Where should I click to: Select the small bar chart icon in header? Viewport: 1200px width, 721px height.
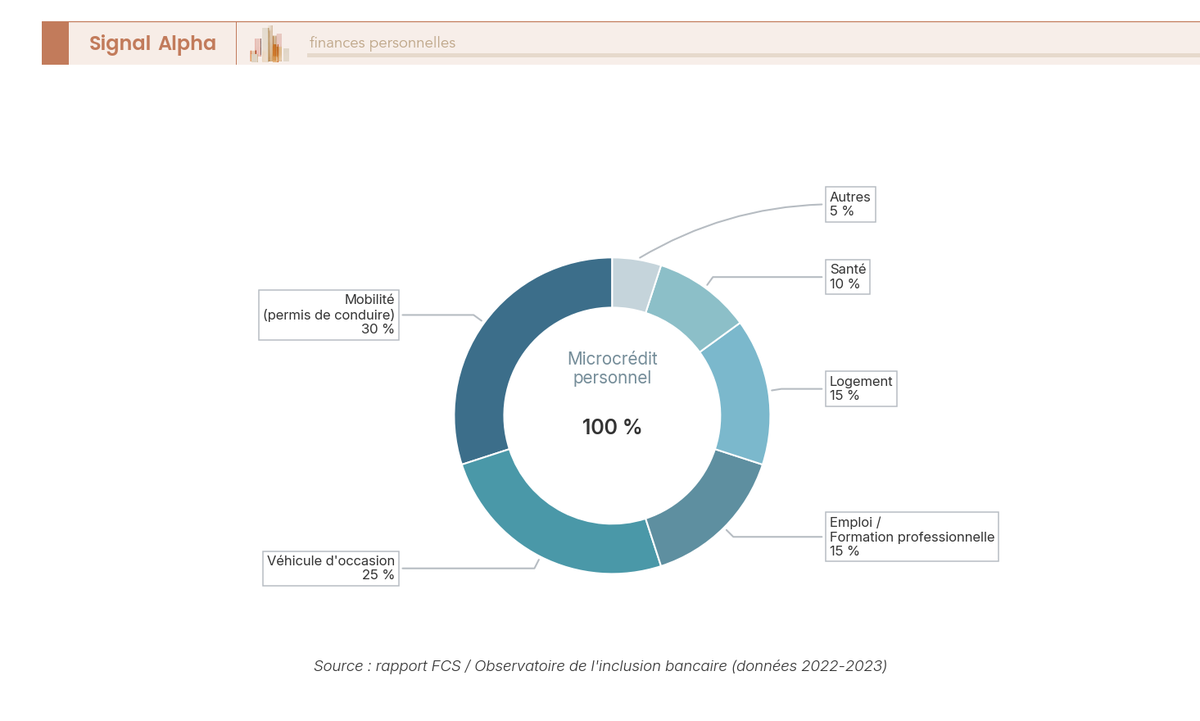pyautogui.click(x=267, y=43)
